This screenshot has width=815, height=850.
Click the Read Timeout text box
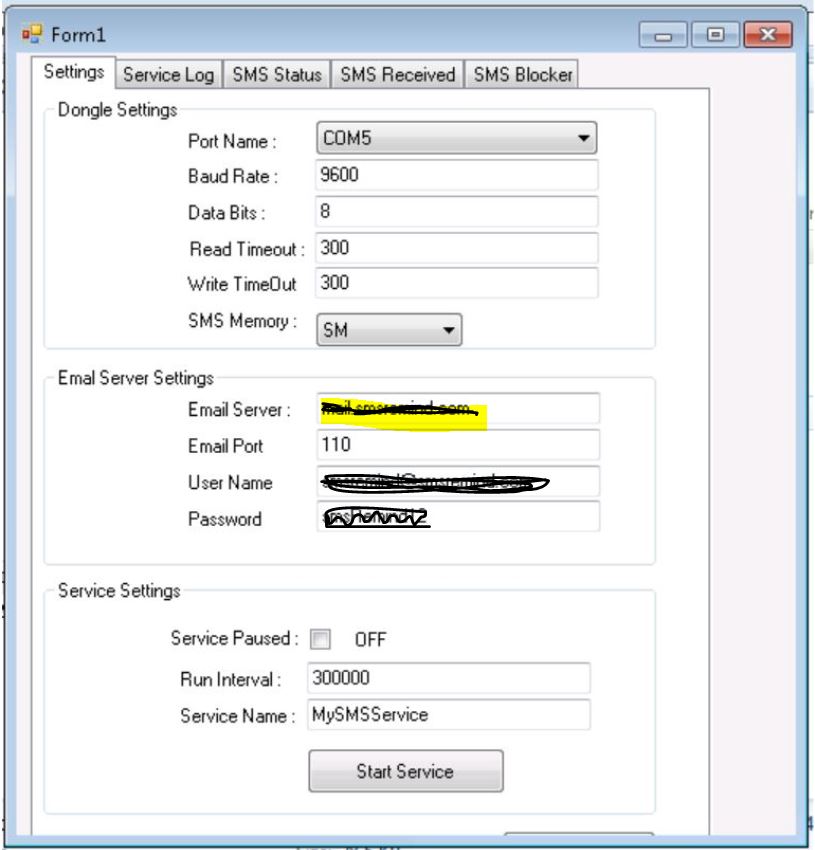(456, 248)
